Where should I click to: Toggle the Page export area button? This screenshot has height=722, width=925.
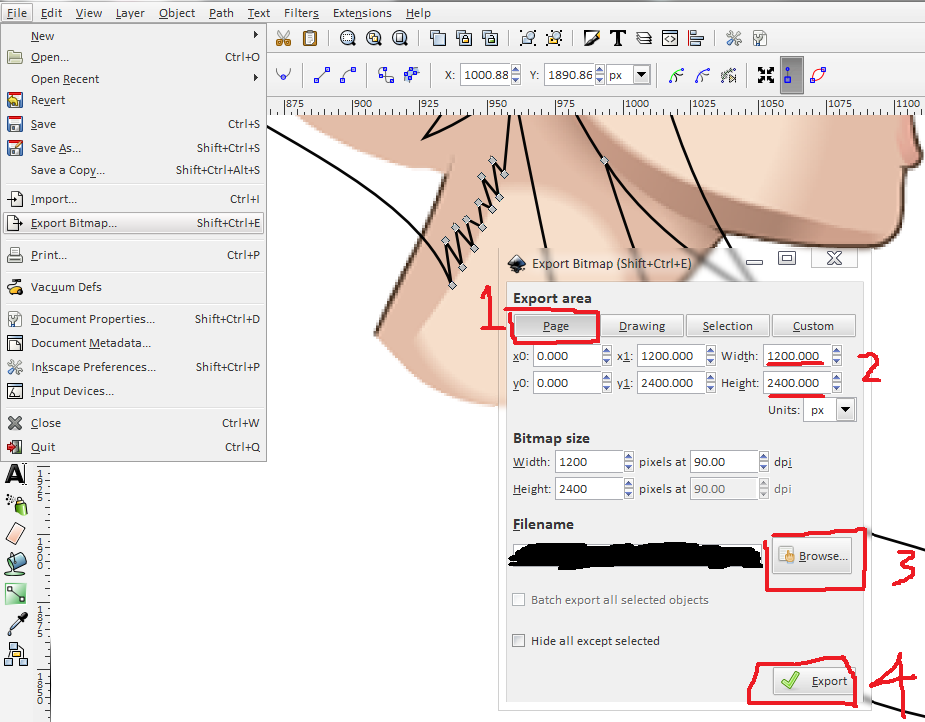coord(555,326)
